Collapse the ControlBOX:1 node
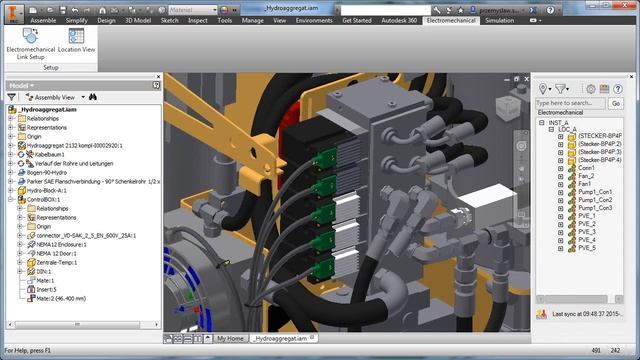 click(x=11, y=199)
